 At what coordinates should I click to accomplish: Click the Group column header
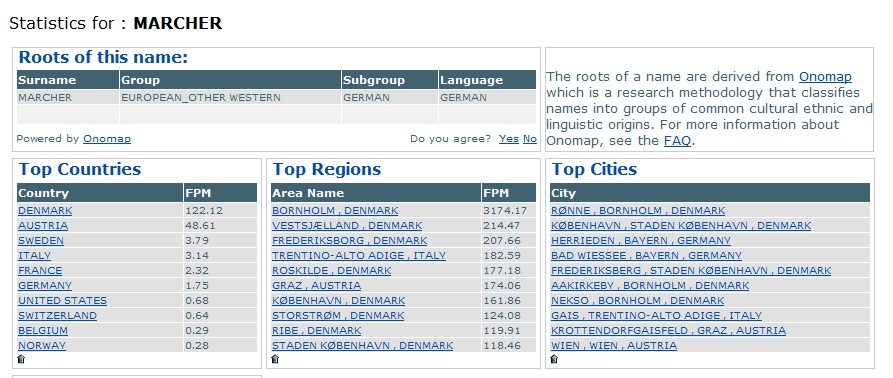tap(230, 80)
